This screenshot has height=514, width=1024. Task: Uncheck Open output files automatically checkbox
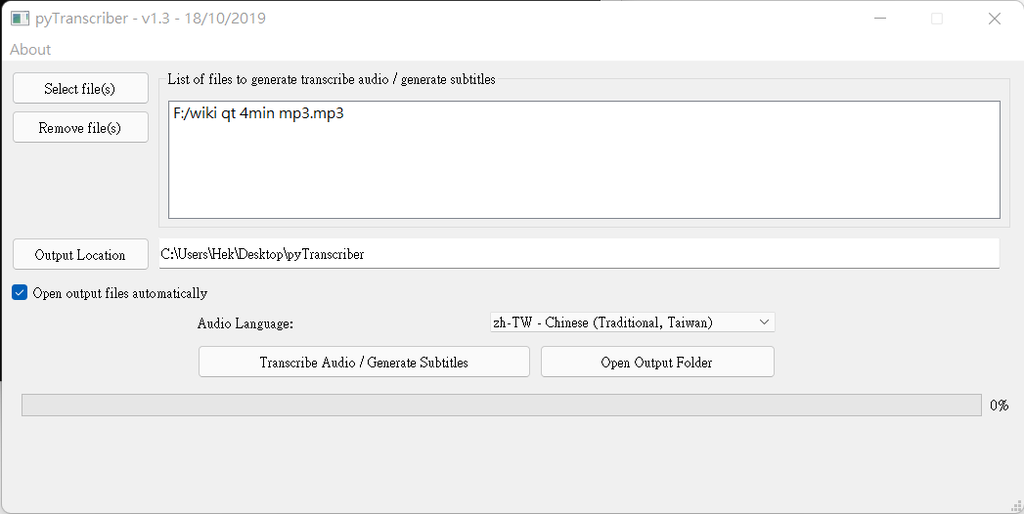[20, 293]
